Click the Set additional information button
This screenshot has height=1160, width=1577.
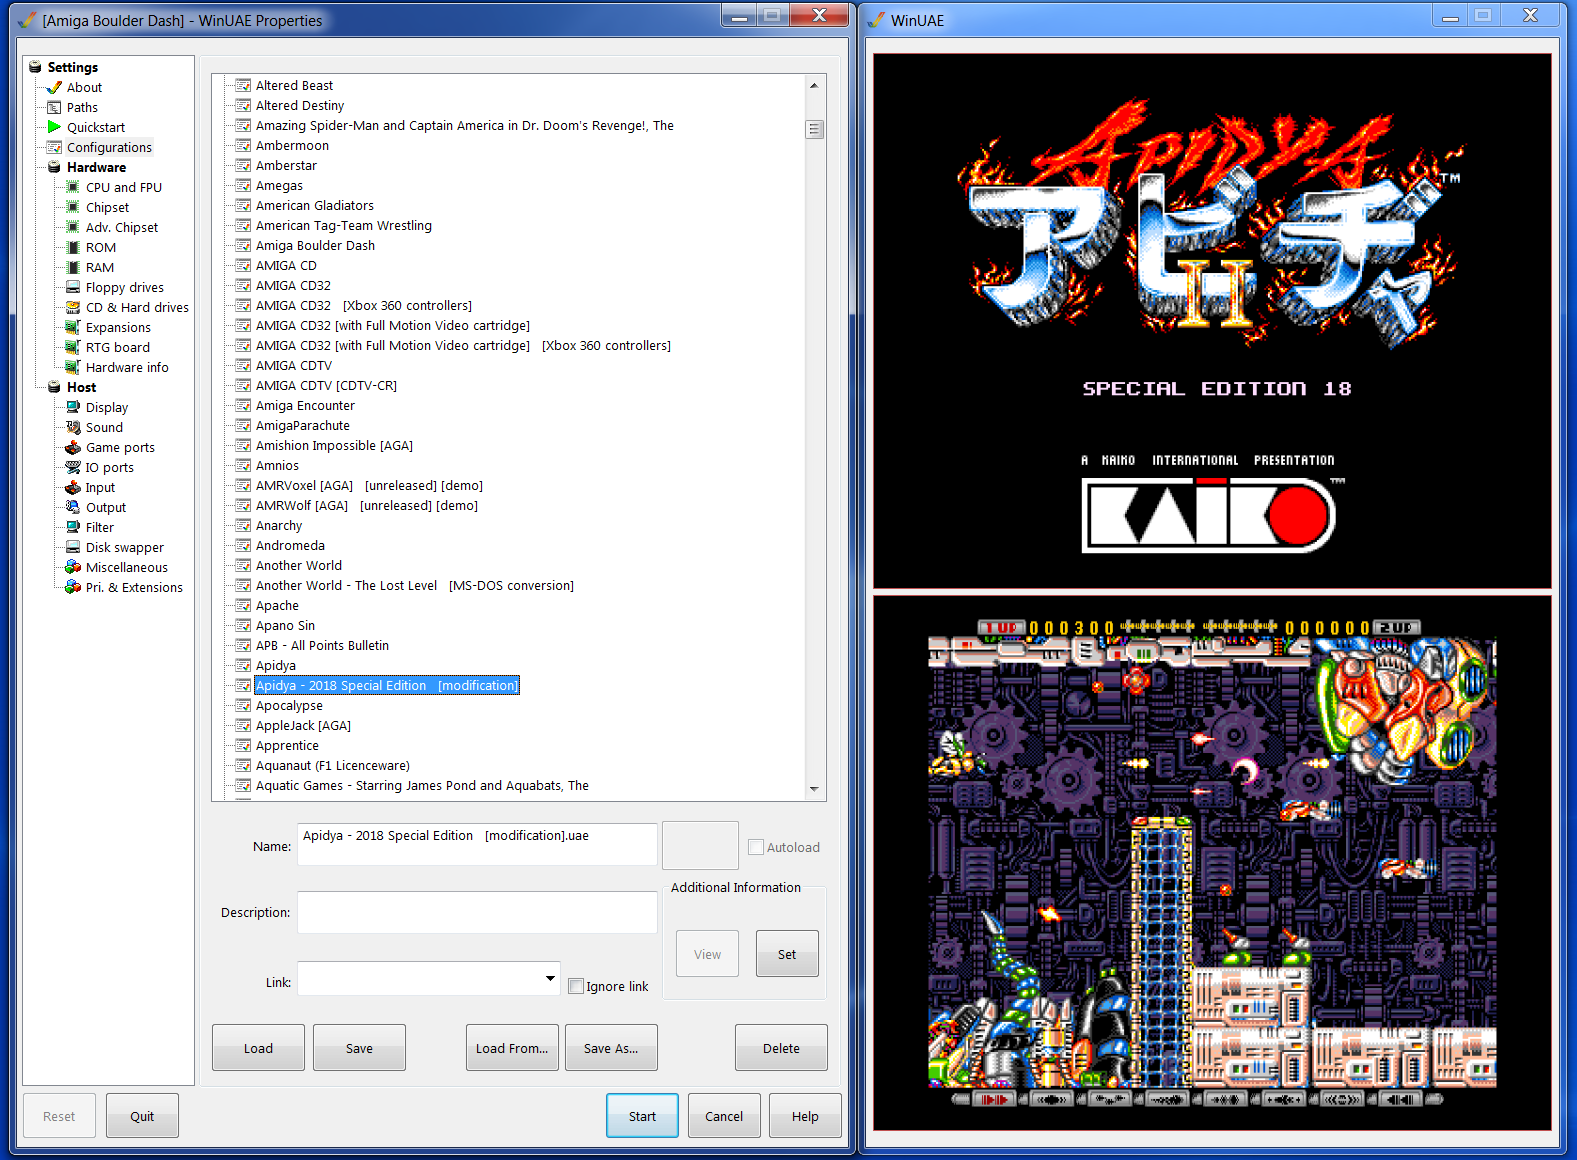point(787,954)
